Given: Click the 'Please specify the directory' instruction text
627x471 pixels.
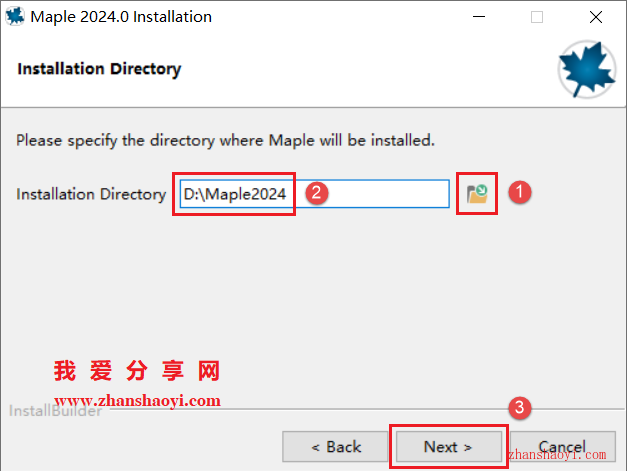Looking at the screenshot, I should coord(225,141).
